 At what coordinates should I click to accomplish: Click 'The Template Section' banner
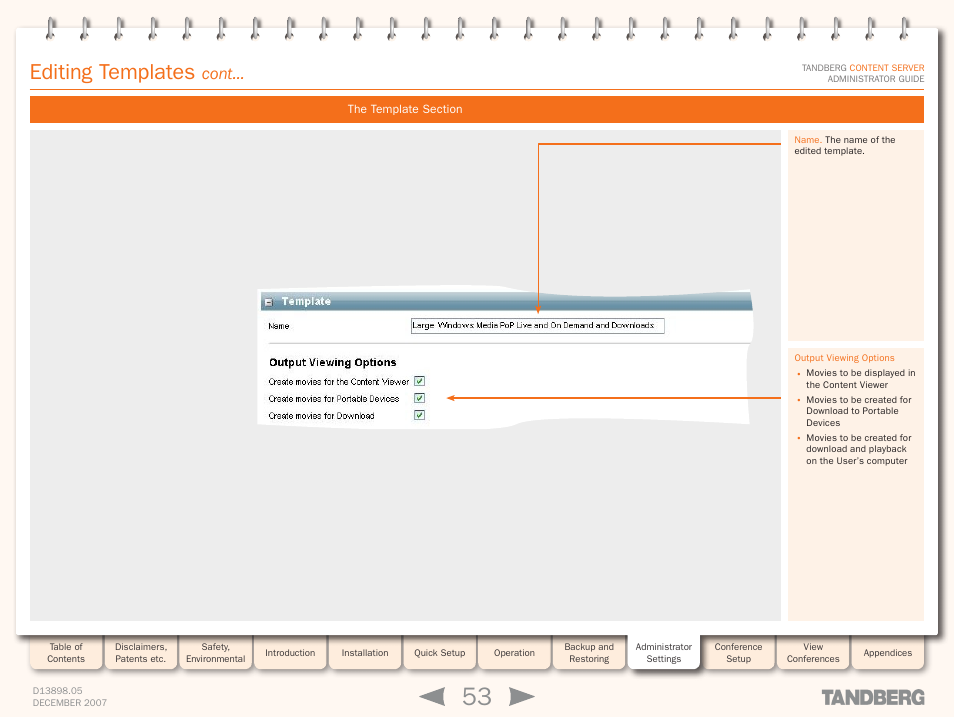[x=477, y=110]
